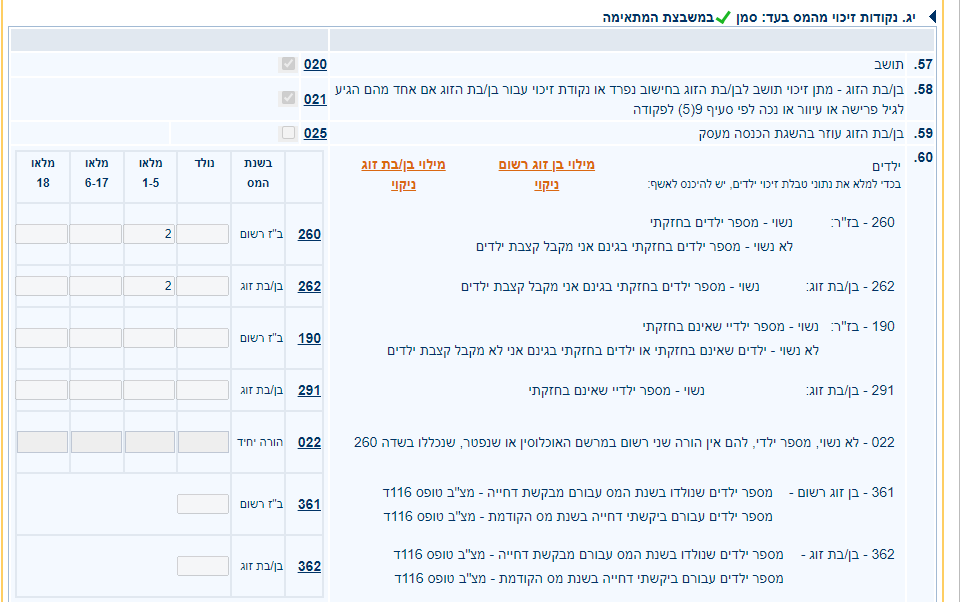The height and width of the screenshot is (602, 962).
Task: Toggle checkbox for field 020 תושב
Action: tap(288, 64)
